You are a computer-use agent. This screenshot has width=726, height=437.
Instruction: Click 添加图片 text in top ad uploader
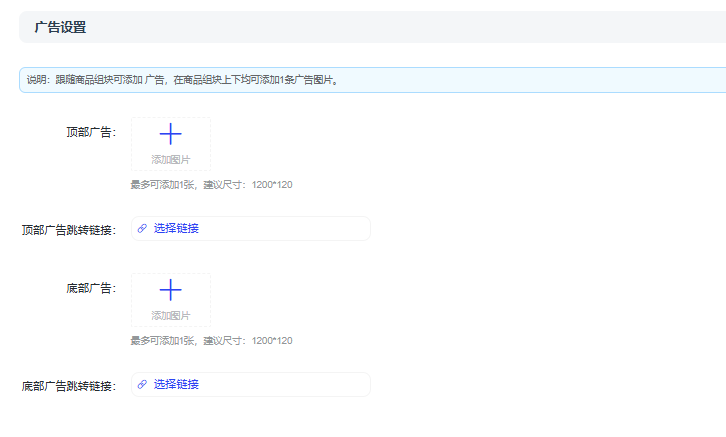coord(171,160)
